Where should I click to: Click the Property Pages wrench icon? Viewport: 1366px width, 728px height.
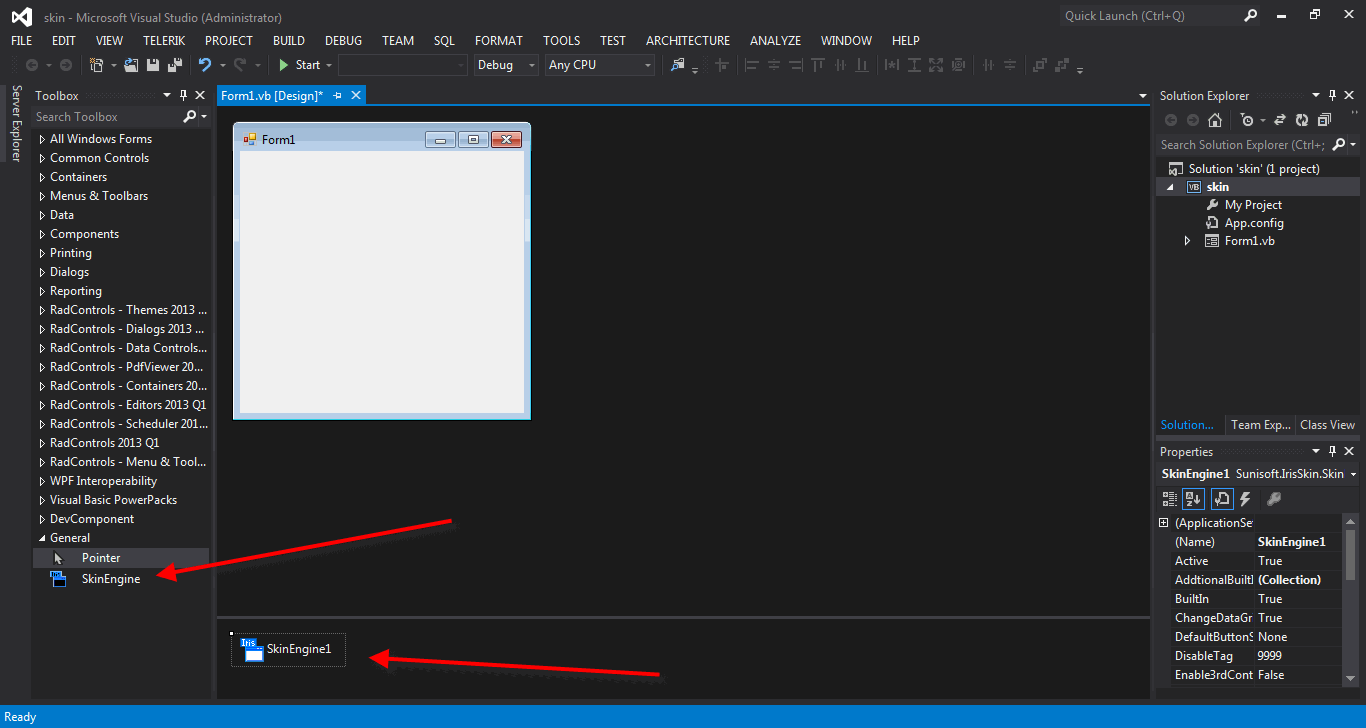(1274, 498)
